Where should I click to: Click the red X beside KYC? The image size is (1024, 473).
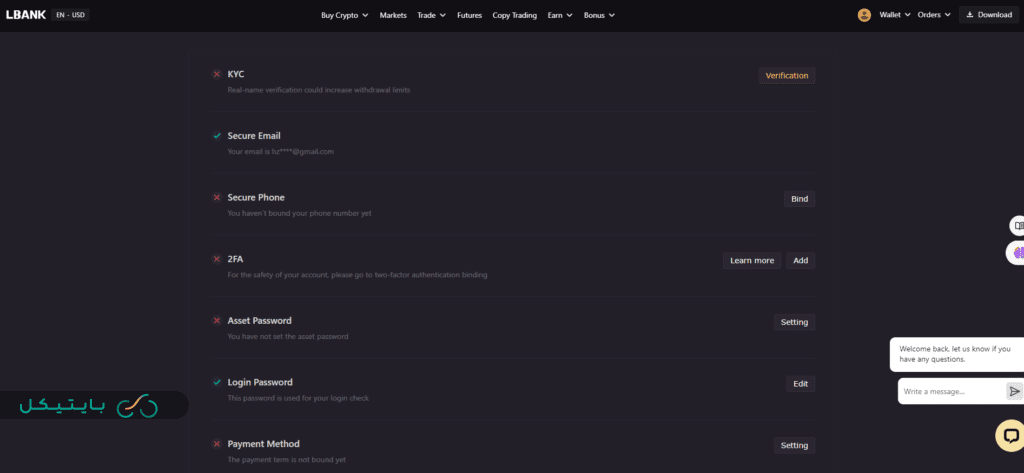217,74
